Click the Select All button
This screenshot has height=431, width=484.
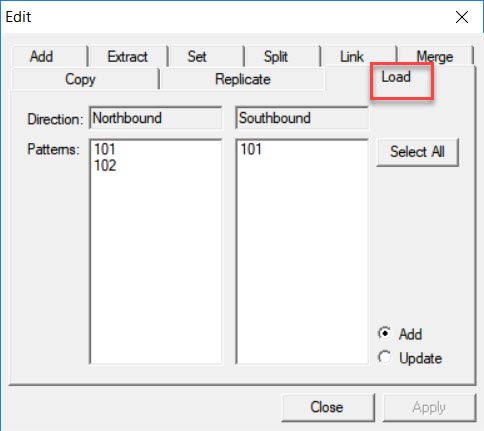point(417,152)
